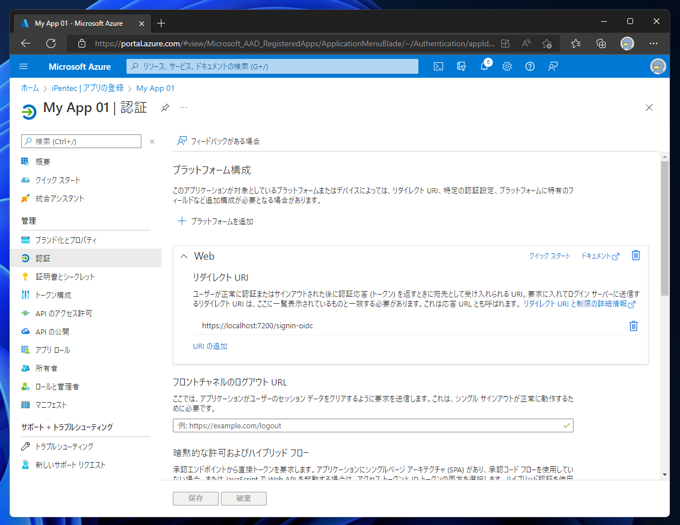Open the read aloud icon in address bar

click(526, 43)
